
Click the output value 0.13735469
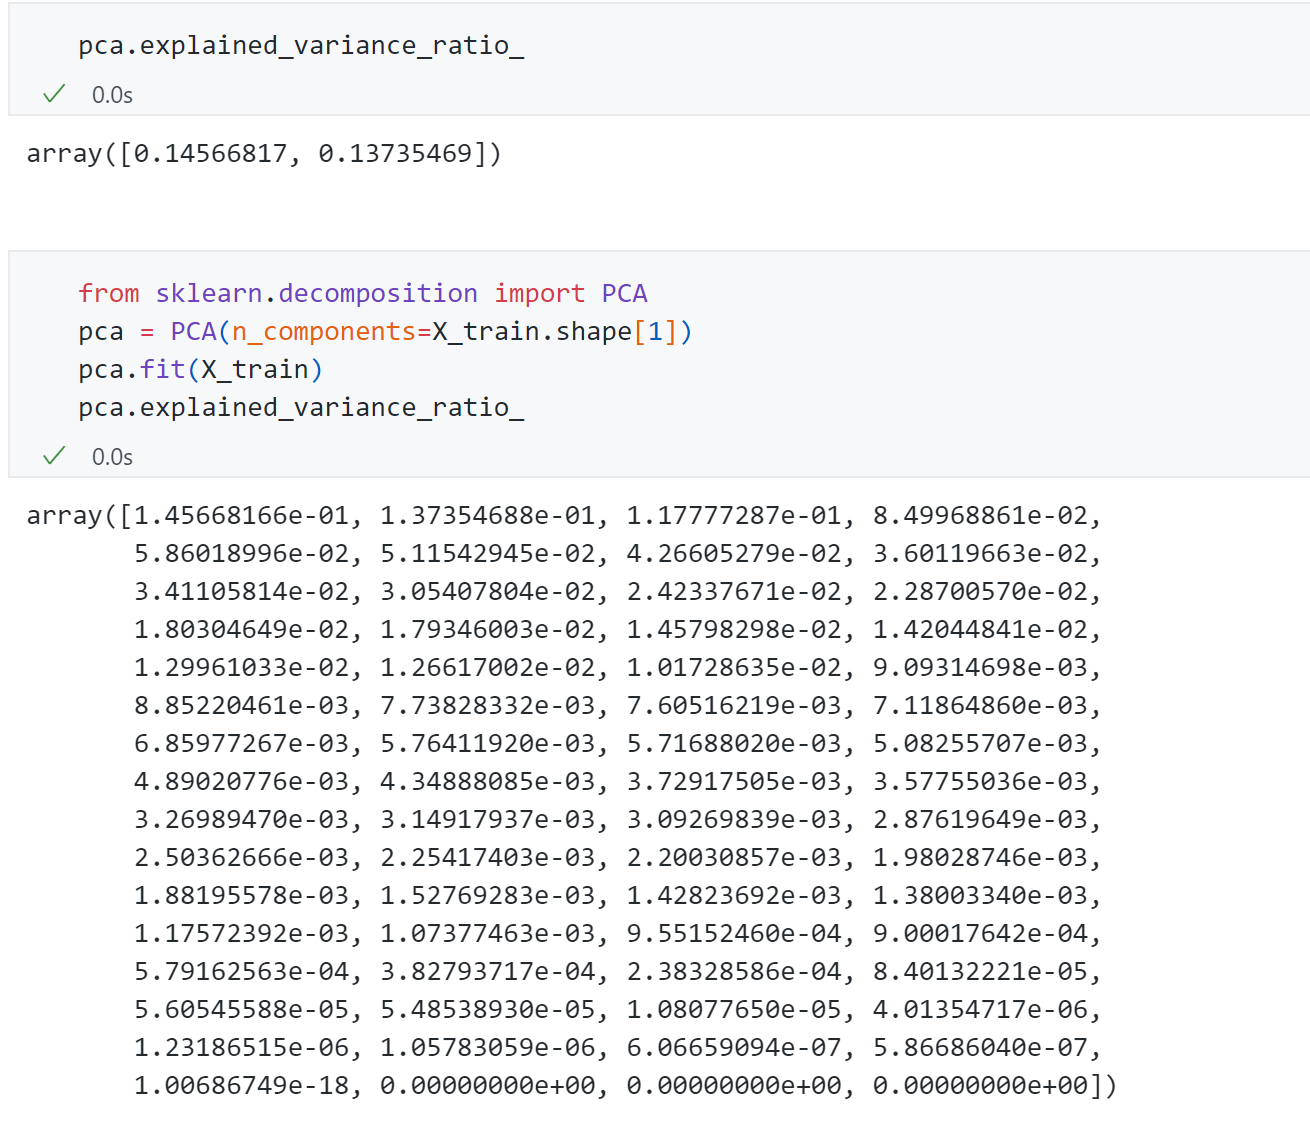tap(395, 154)
